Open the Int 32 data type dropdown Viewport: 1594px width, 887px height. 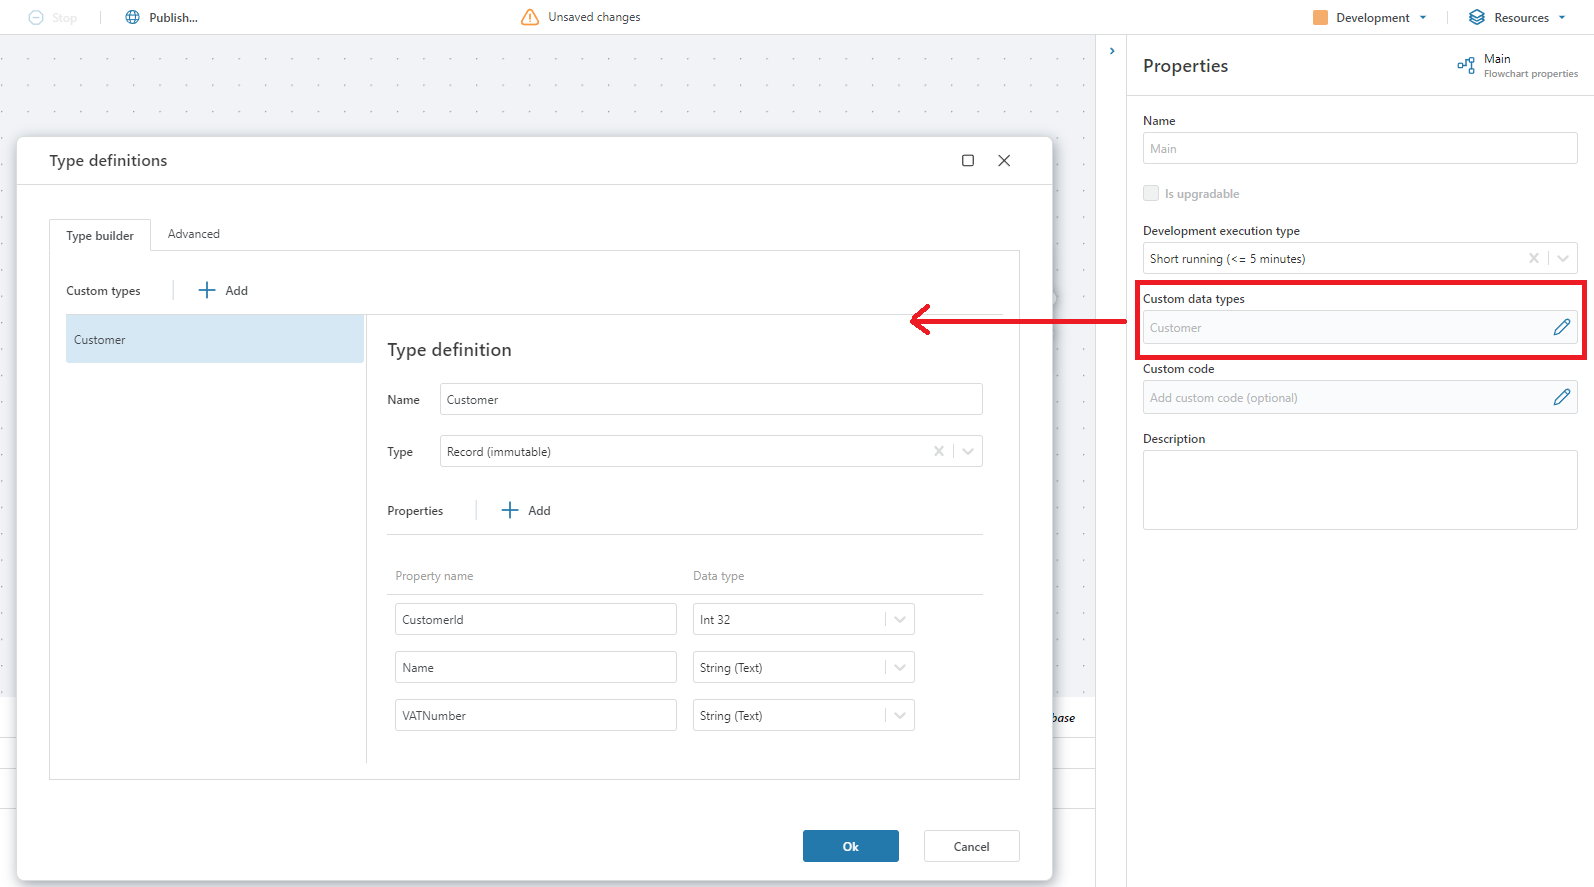pyautogui.click(x=899, y=619)
